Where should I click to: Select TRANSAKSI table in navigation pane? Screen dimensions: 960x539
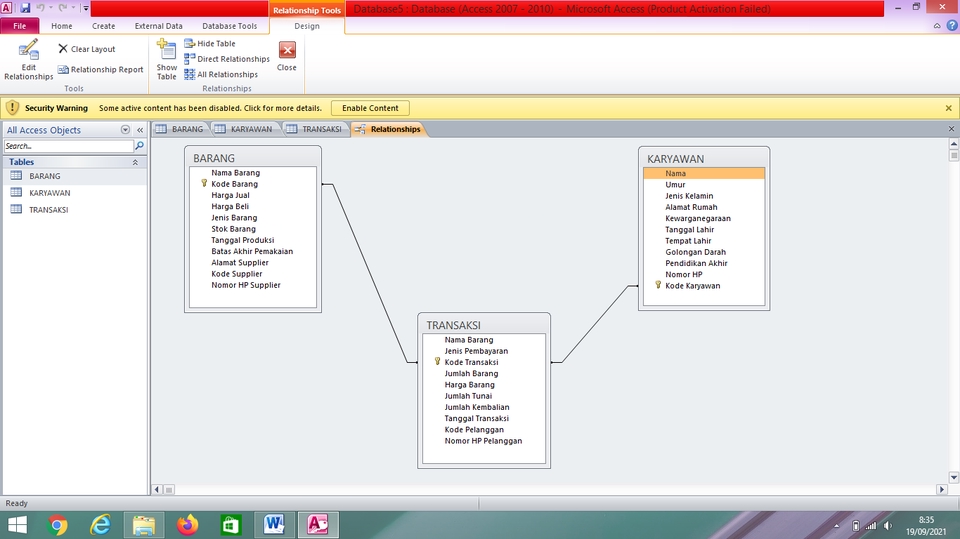click(74, 209)
